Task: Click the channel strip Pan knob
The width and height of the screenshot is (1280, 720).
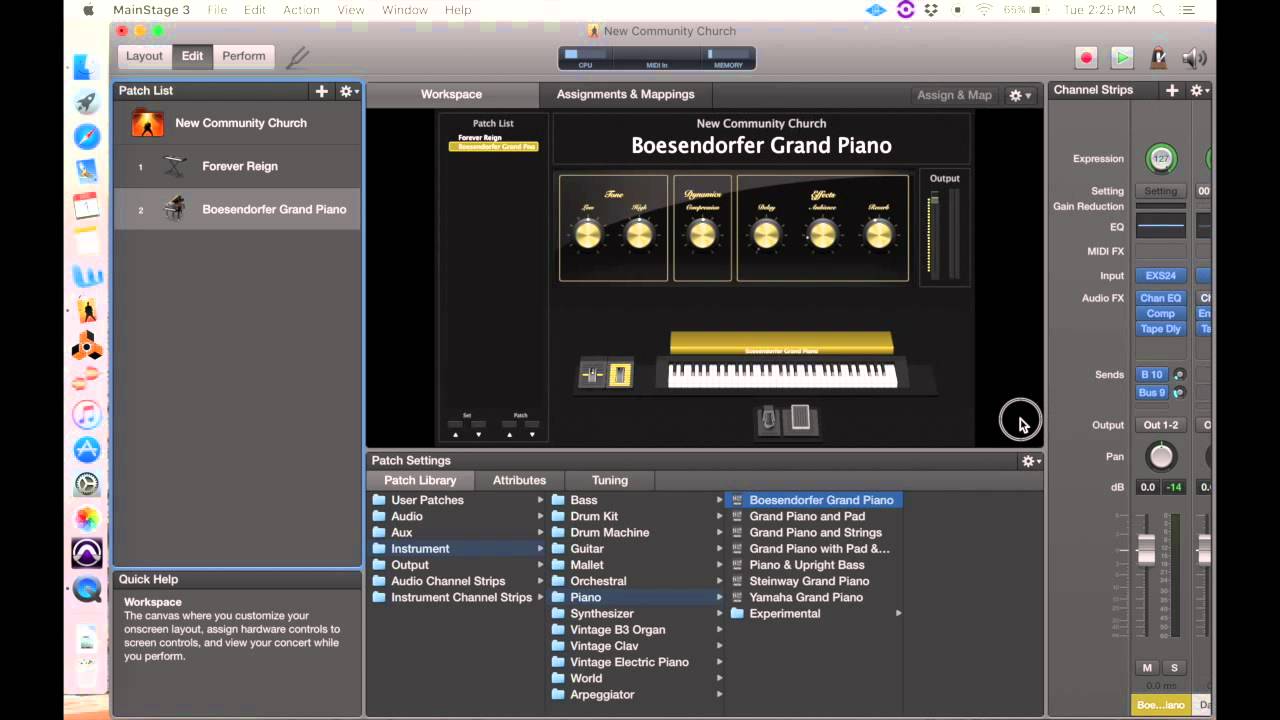Action: [1161, 457]
